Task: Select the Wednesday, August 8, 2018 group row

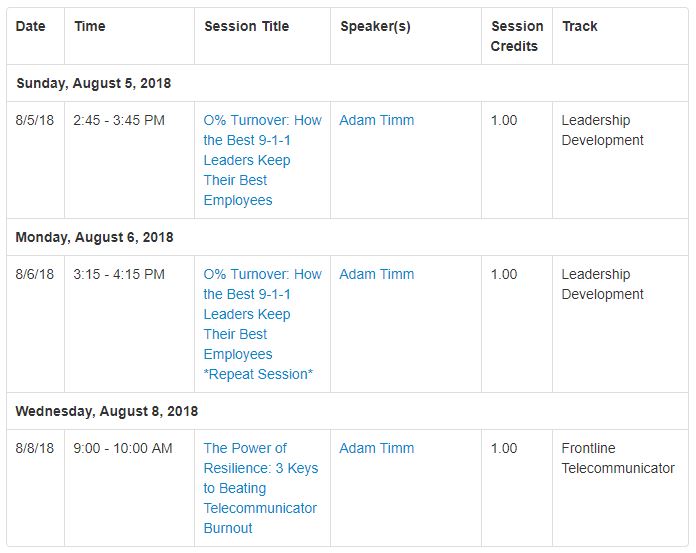Action: pyautogui.click(x=107, y=411)
